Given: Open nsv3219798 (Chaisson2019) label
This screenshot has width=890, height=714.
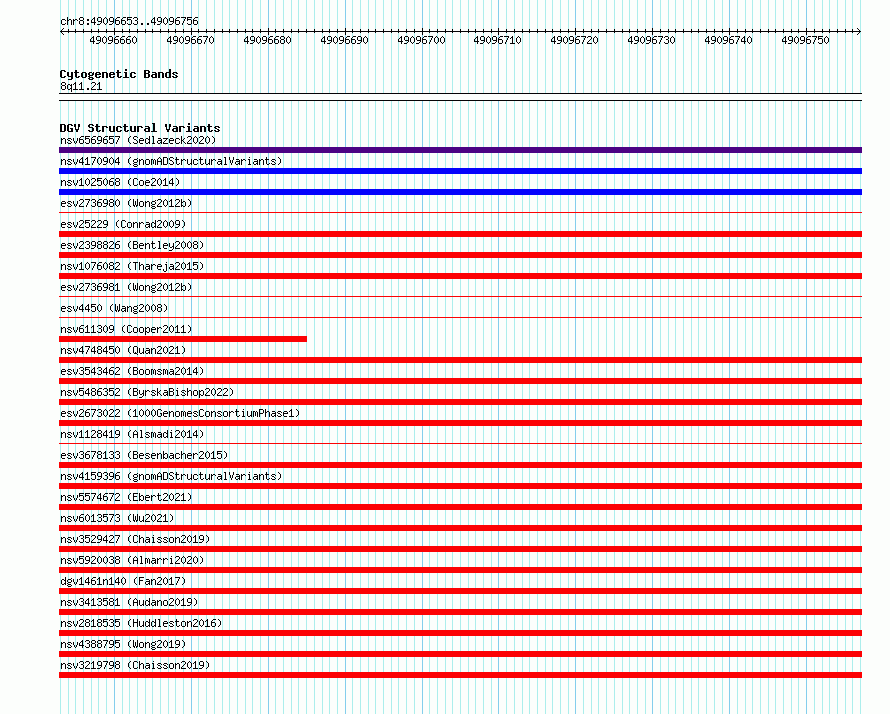Looking at the screenshot, I should tap(135, 665).
